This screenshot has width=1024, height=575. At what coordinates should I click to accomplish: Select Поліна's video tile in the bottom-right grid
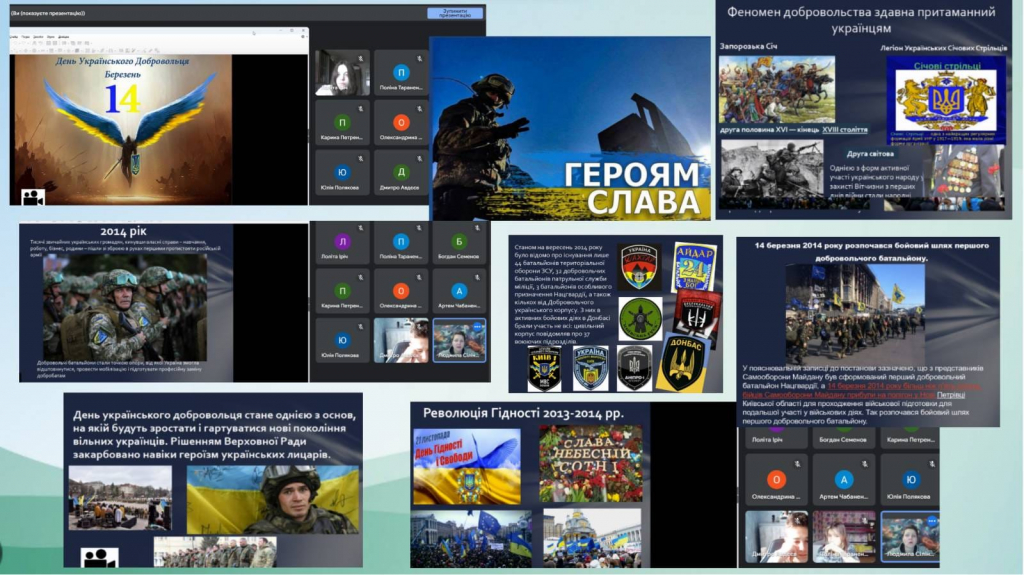click(x=844, y=536)
